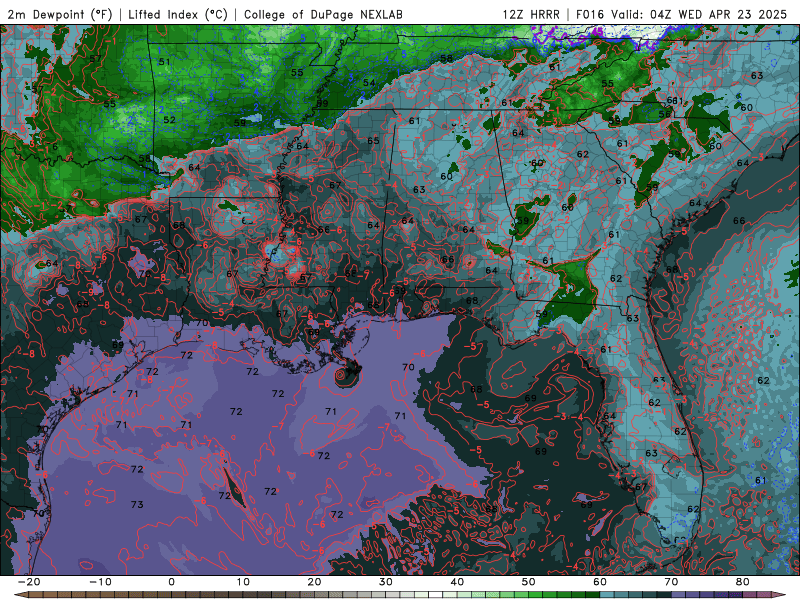800x600 pixels.
Task: Click the 30 tick label on the color scale
Action: point(386,582)
